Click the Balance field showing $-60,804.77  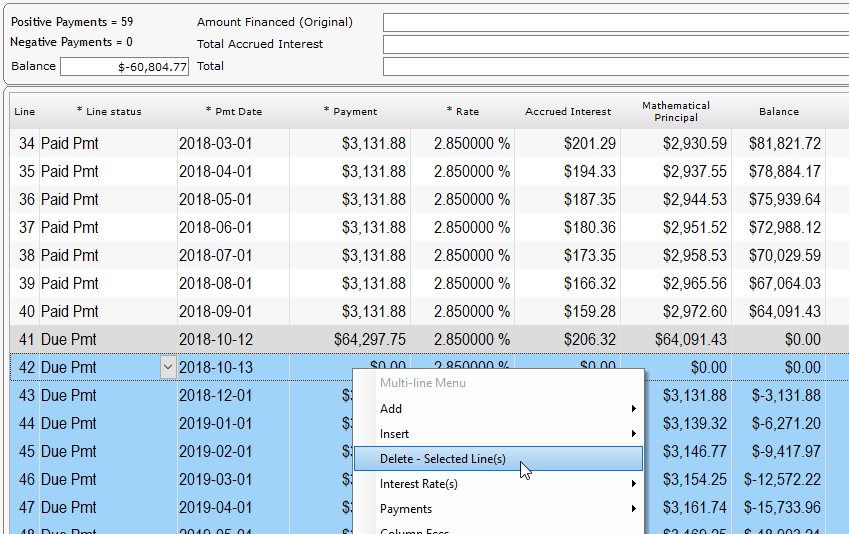click(125, 67)
